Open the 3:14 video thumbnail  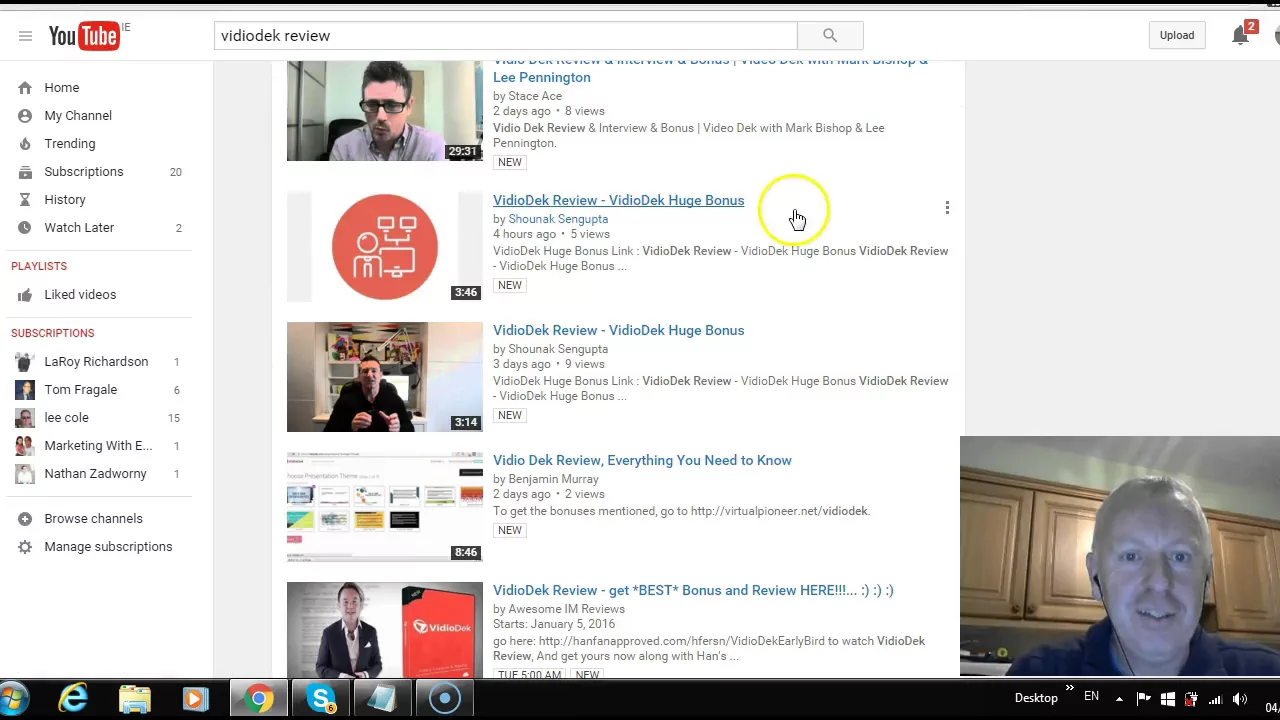385,377
